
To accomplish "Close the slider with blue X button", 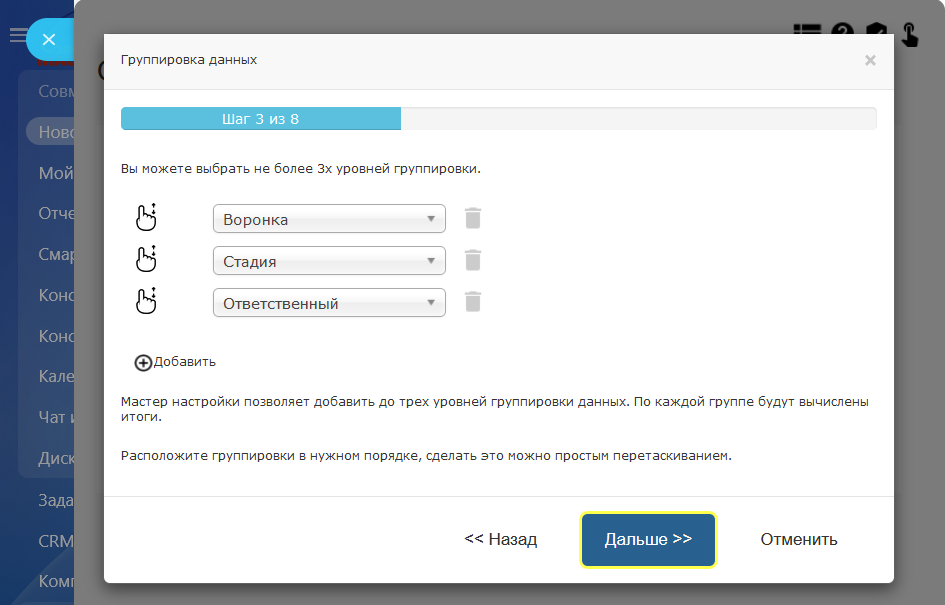I will [x=49, y=40].
